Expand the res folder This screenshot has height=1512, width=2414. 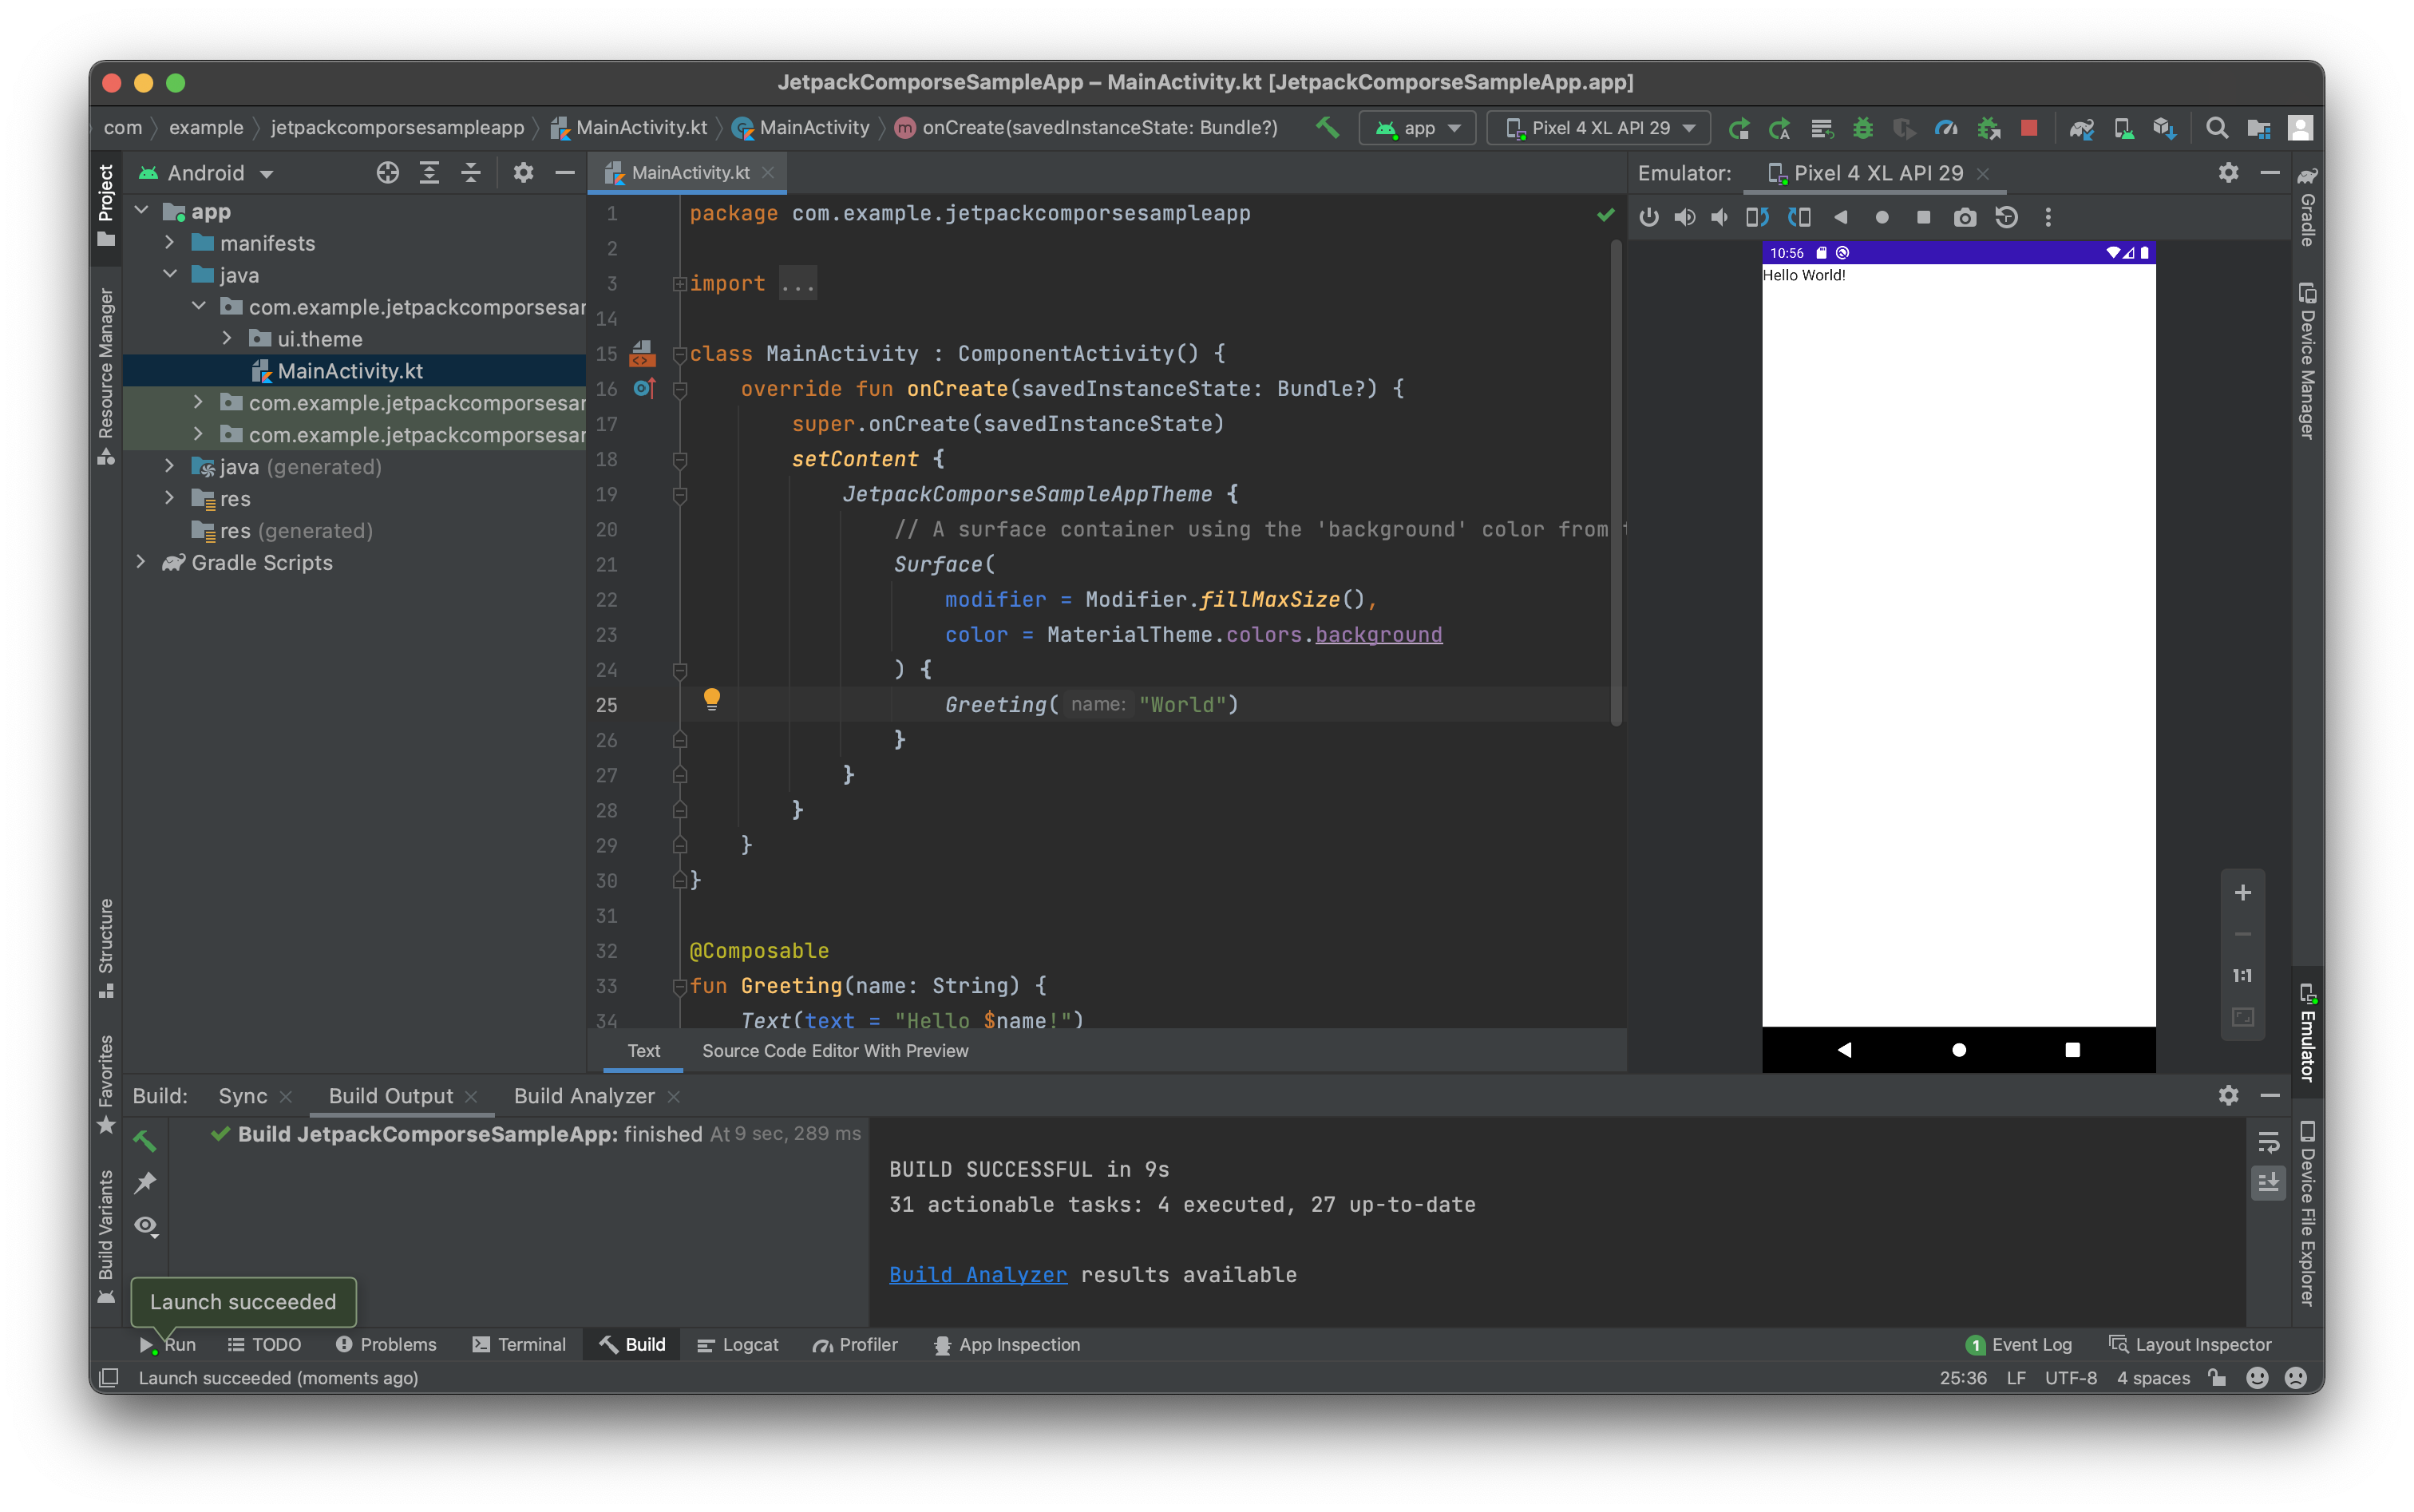pos(170,499)
